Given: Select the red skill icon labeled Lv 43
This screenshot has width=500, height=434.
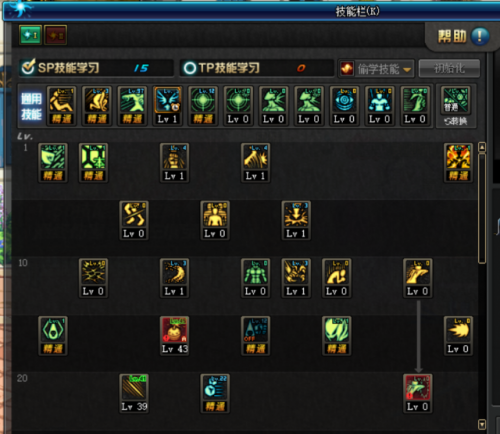Looking at the screenshot, I should click(x=174, y=336).
